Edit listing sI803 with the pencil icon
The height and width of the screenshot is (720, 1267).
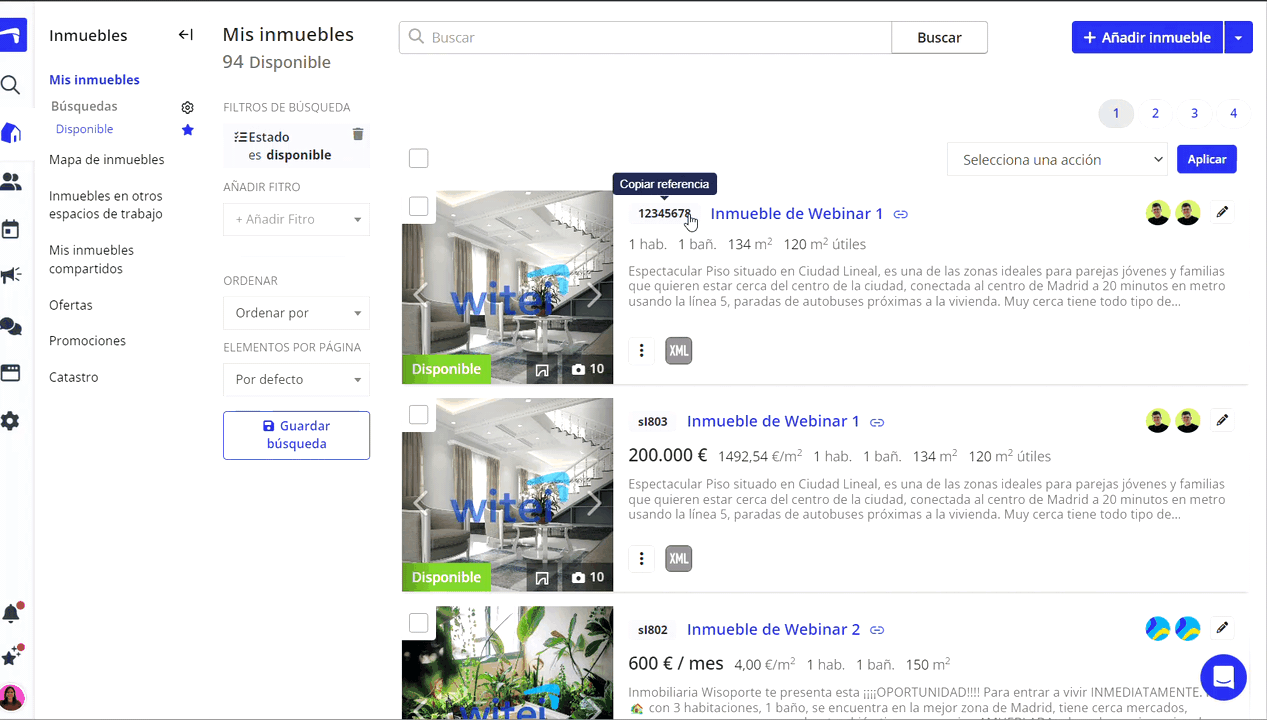(x=1222, y=420)
